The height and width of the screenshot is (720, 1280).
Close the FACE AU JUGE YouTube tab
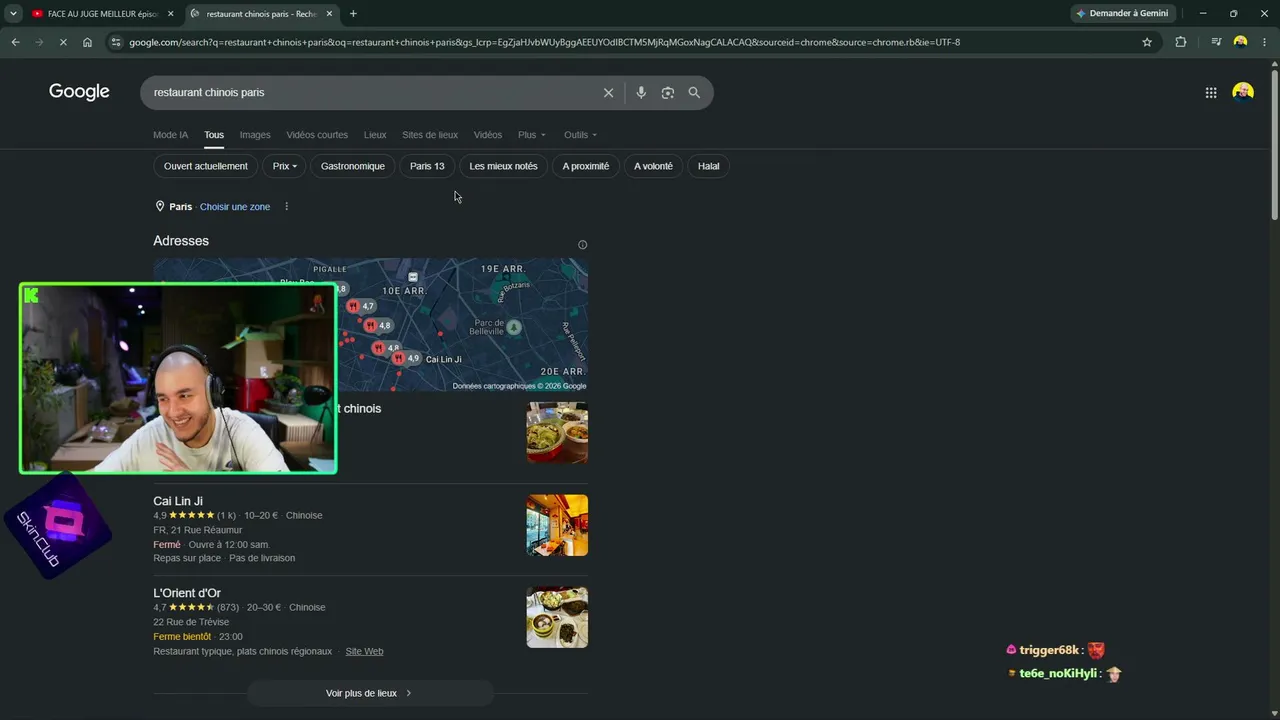170,14
